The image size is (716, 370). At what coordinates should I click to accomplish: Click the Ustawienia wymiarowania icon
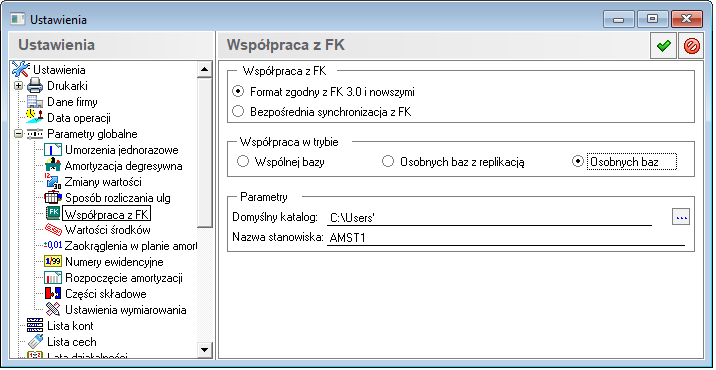(x=53, y=310)
